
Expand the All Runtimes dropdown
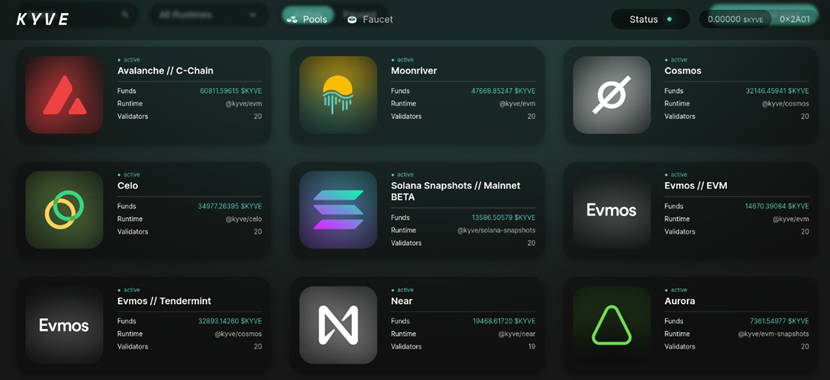click(209, 15)
